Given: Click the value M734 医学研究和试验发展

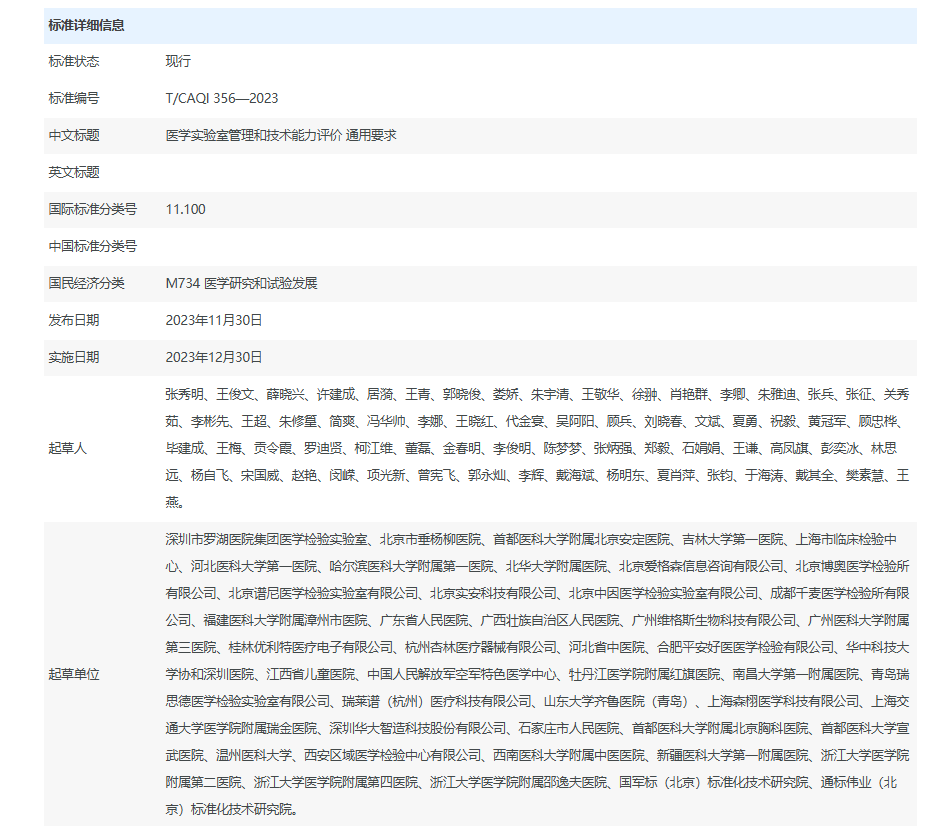Looking at the screenshot, I should [x=241, y=283].
